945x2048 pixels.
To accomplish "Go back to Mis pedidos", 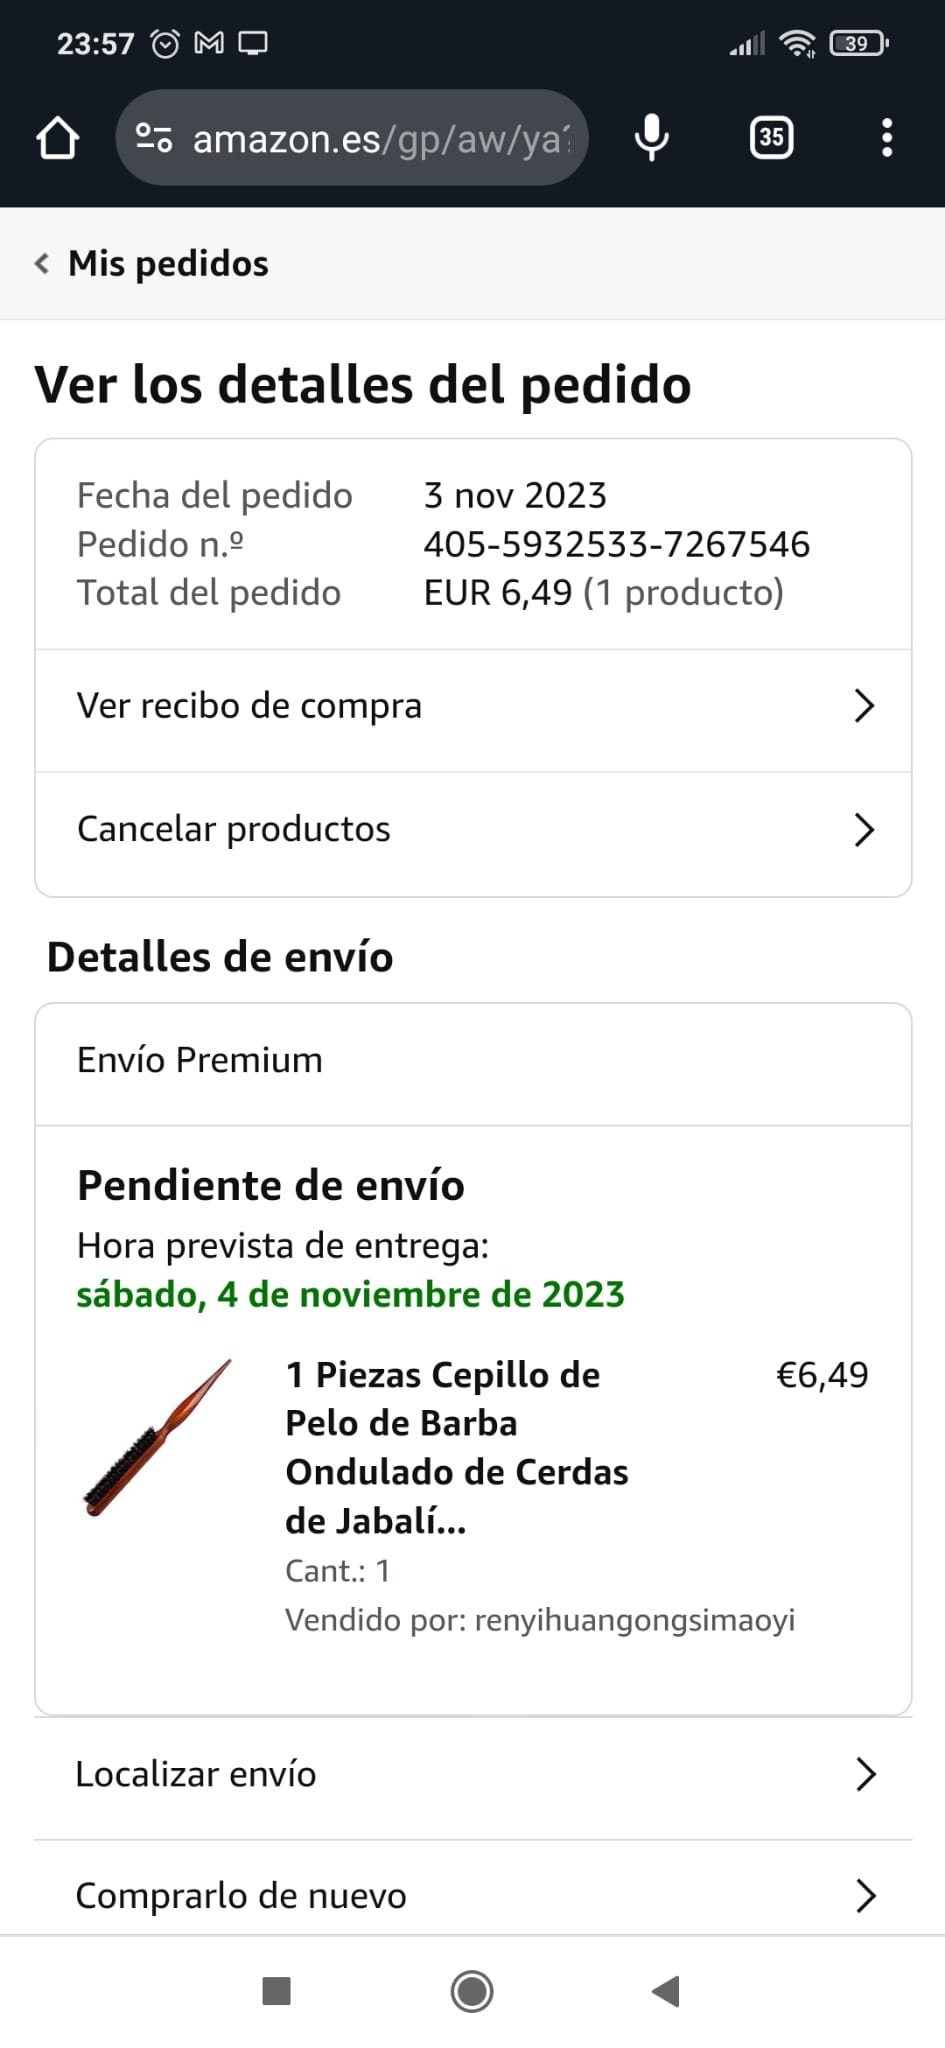I will click(168, 264).
